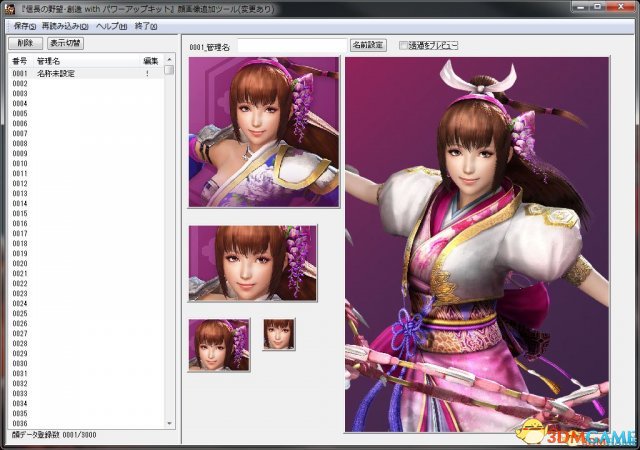Open the 保存 menu
Image resolution: width=640 pixels, height=450 pixels.
point(25,27)
